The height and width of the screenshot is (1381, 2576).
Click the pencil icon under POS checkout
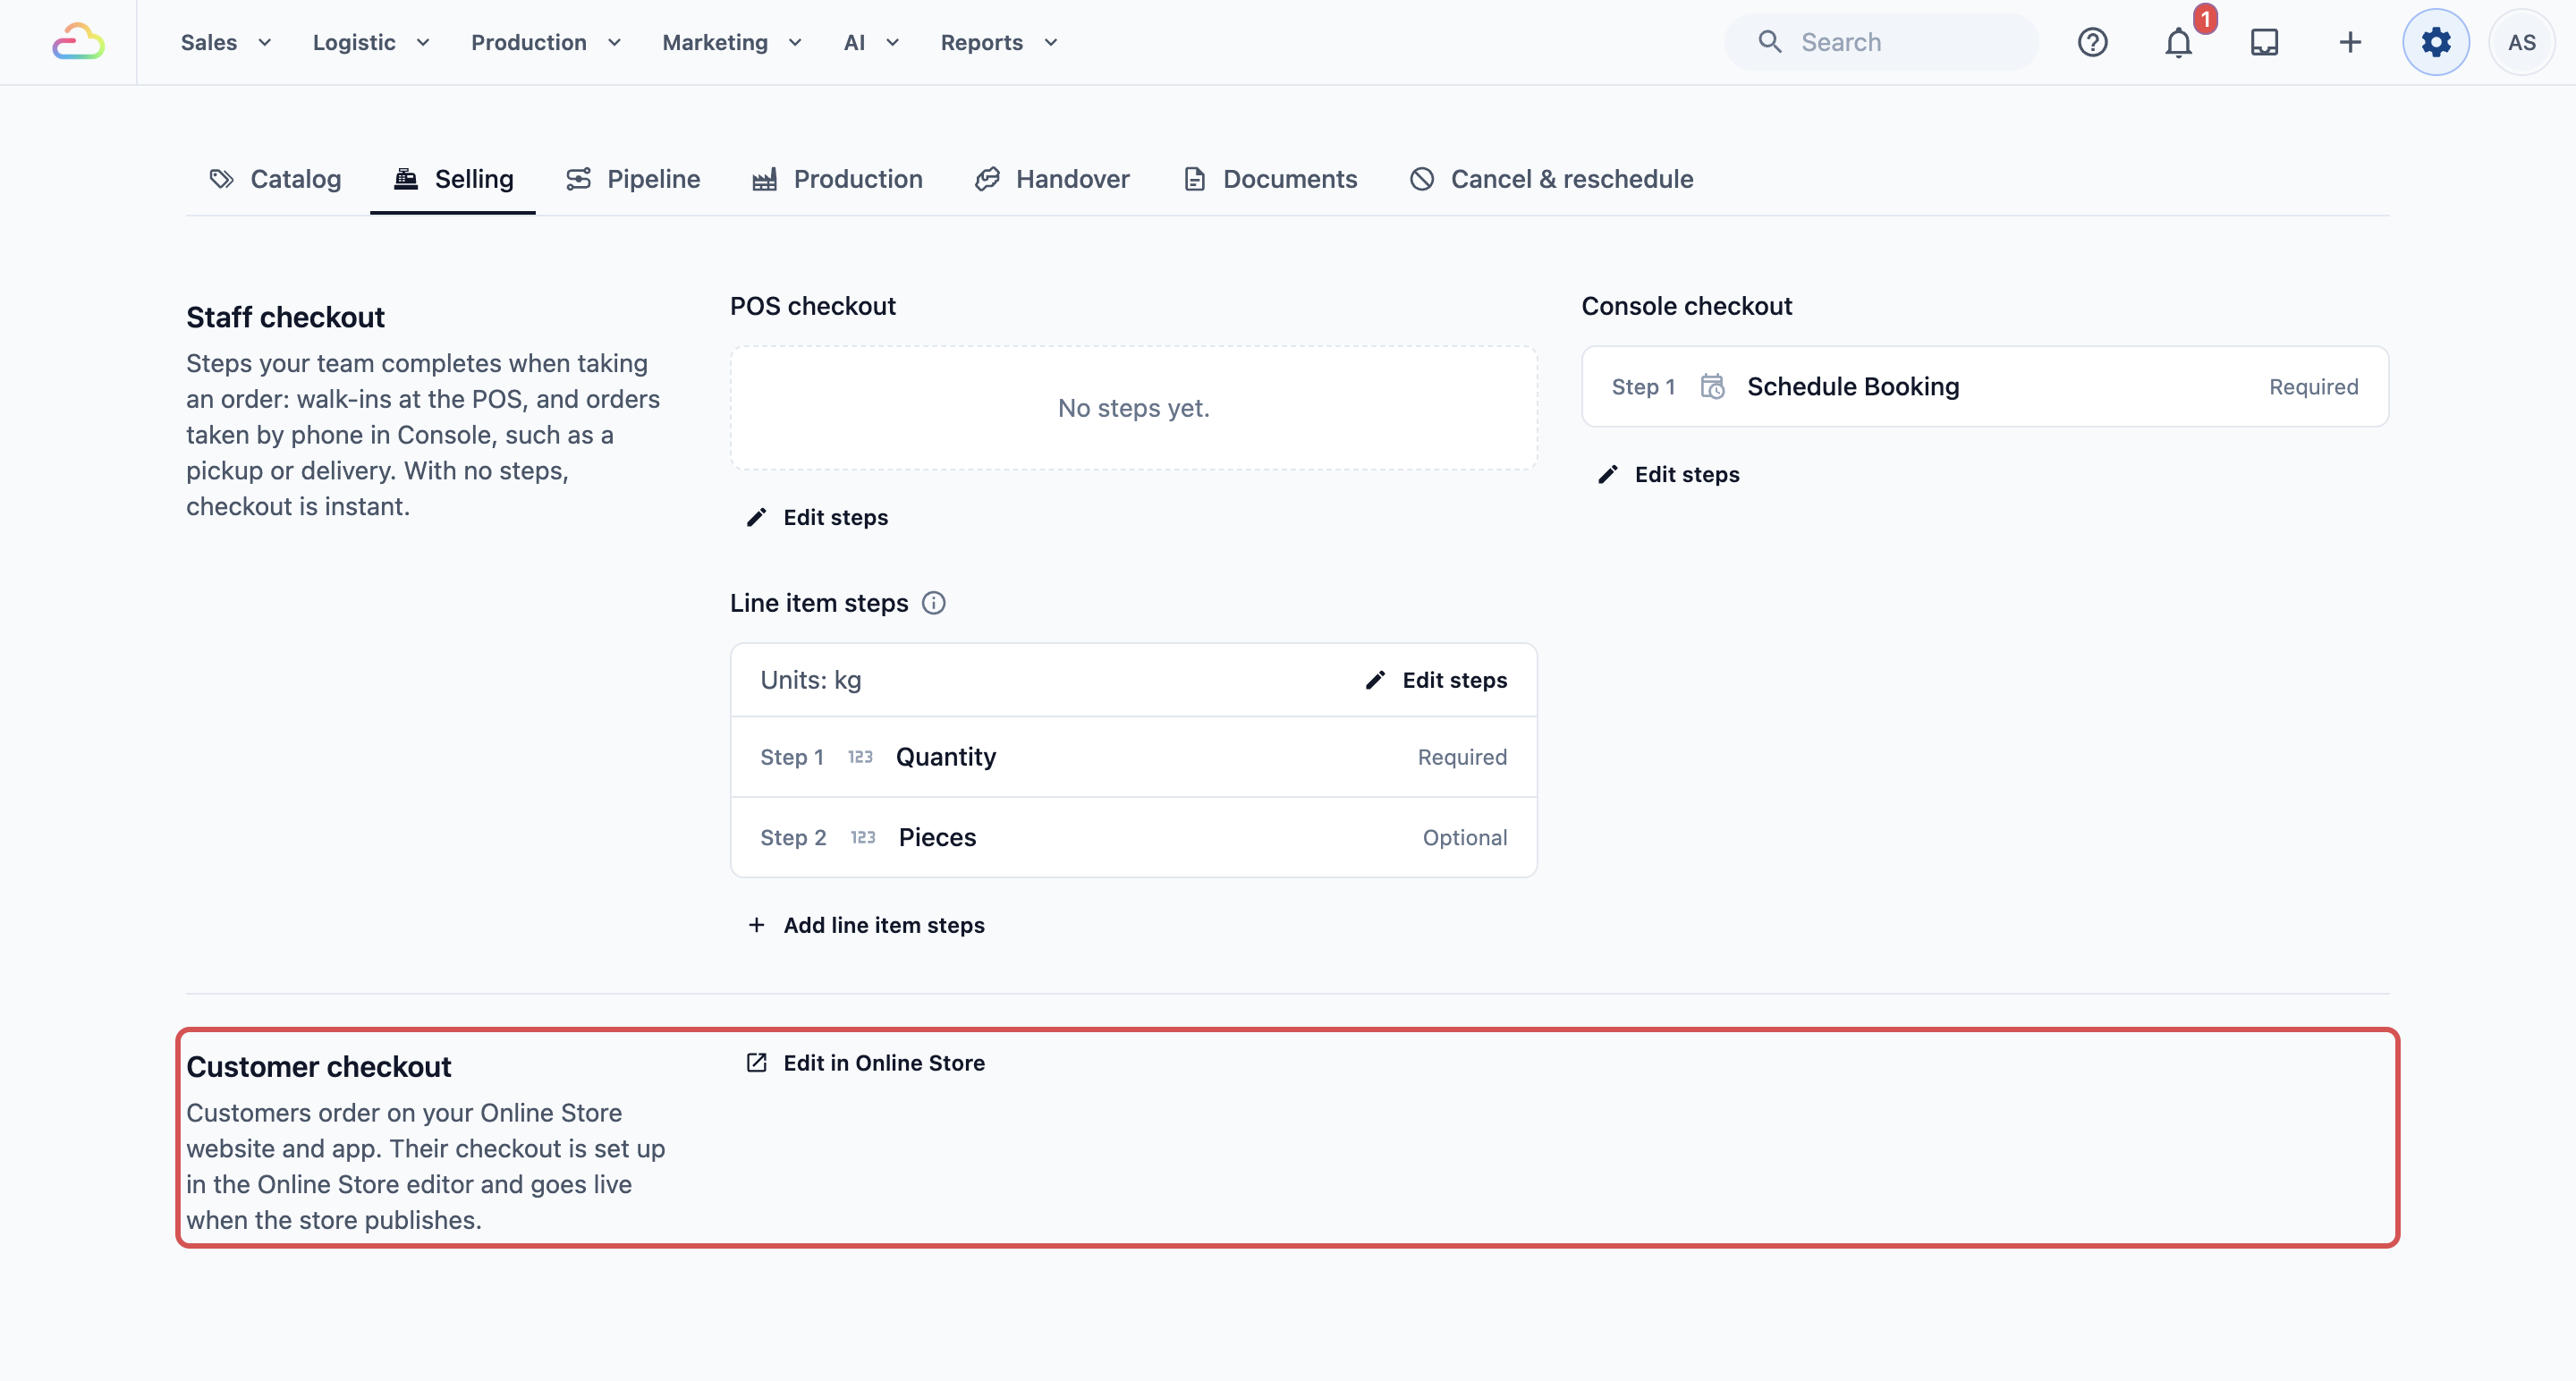[x=757, y=517]
